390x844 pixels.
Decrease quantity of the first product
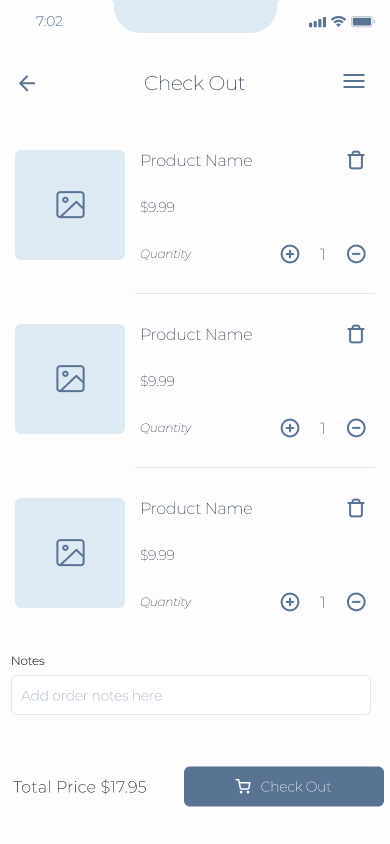click(356, 254)
